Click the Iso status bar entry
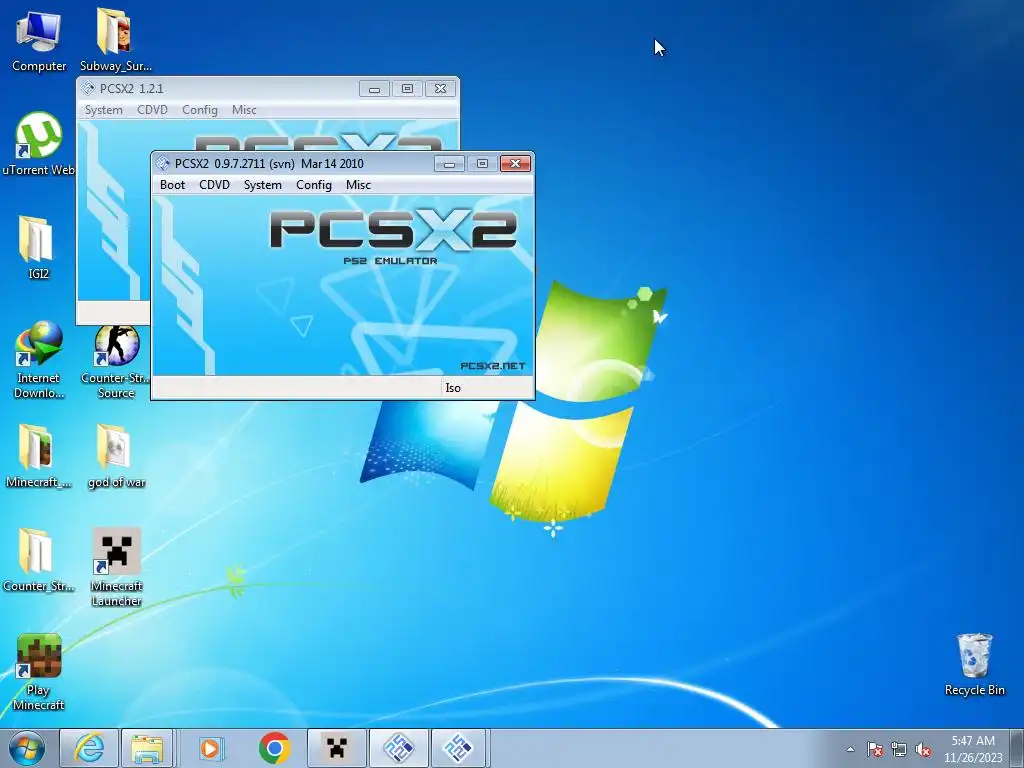This screenshot has height=768, width=1024. (453, 388)
